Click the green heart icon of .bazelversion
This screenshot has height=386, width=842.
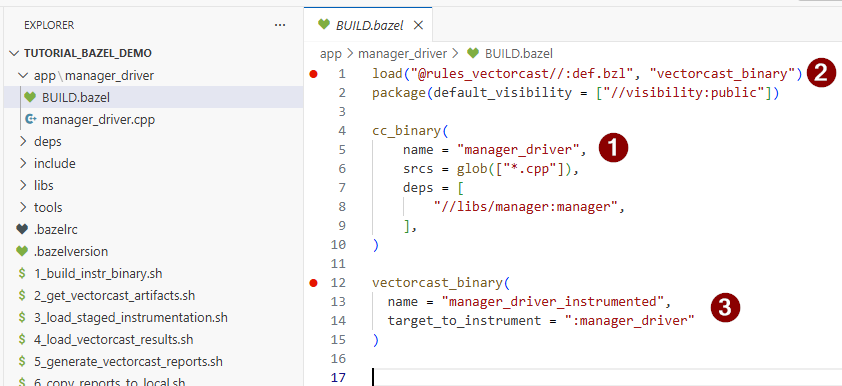click(22, 251)
